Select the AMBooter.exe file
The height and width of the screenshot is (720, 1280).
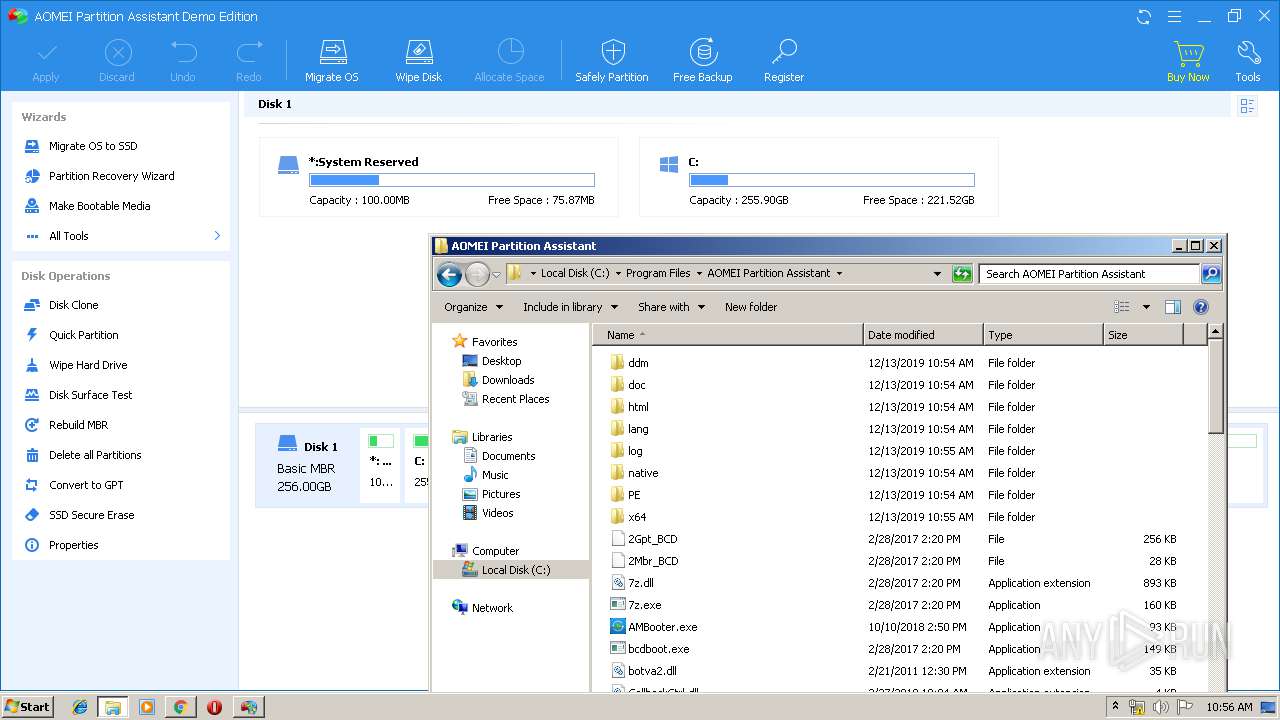pos(654,627)
